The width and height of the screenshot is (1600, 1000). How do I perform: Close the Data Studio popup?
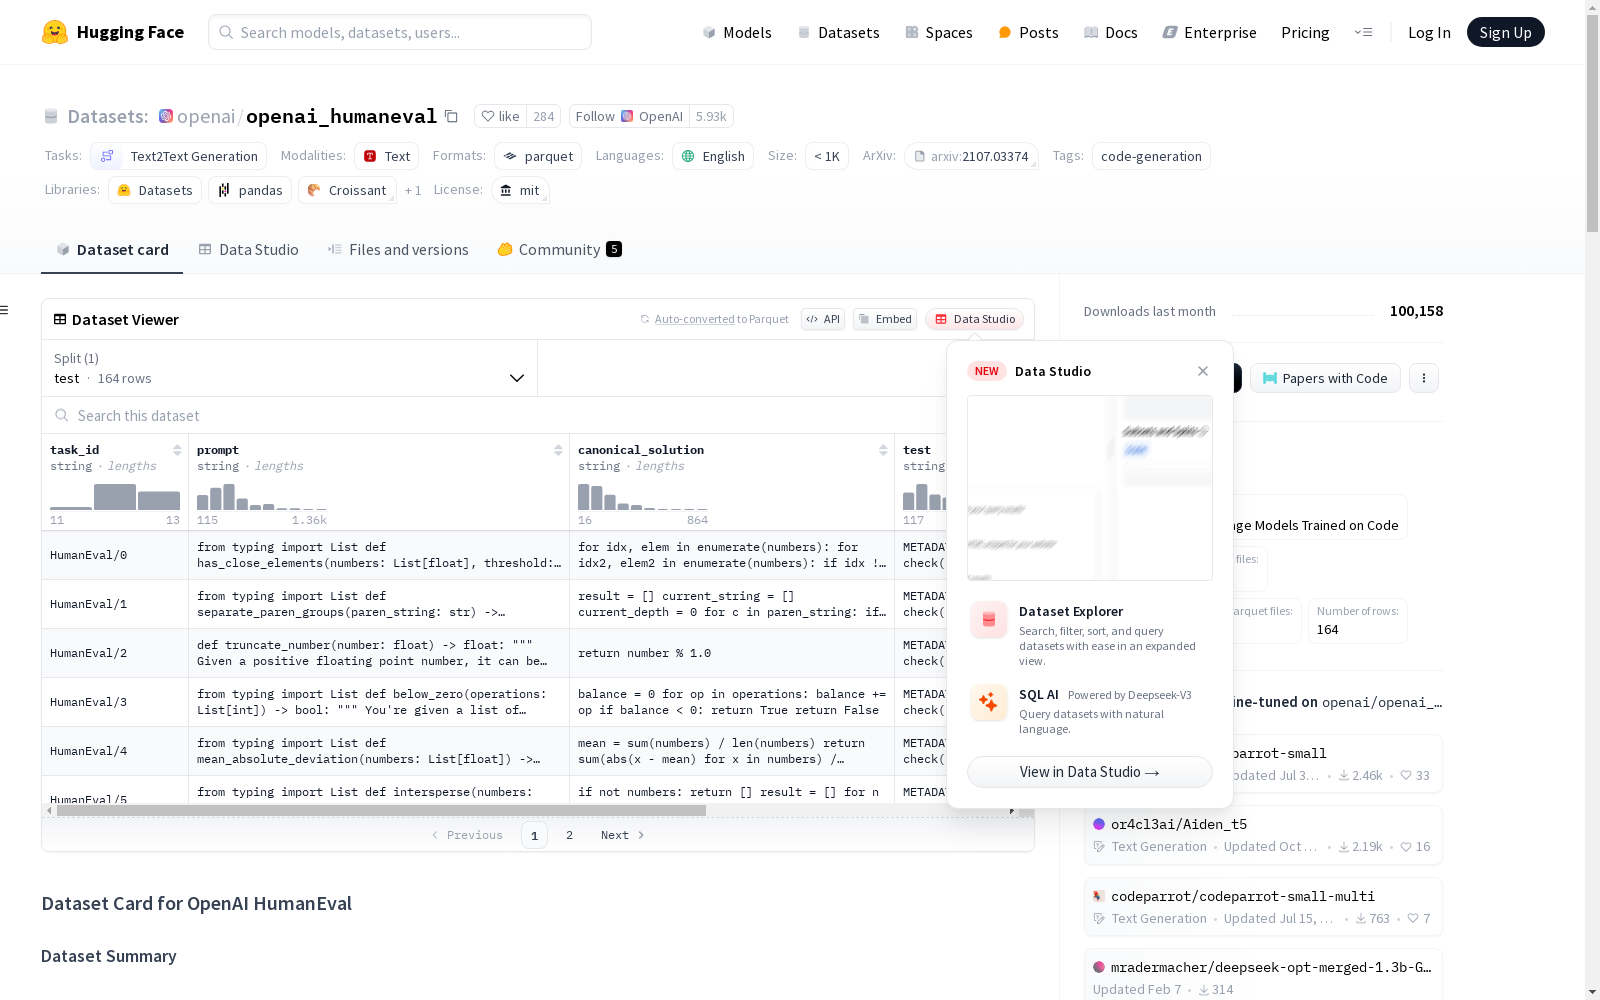(1203, 371)
